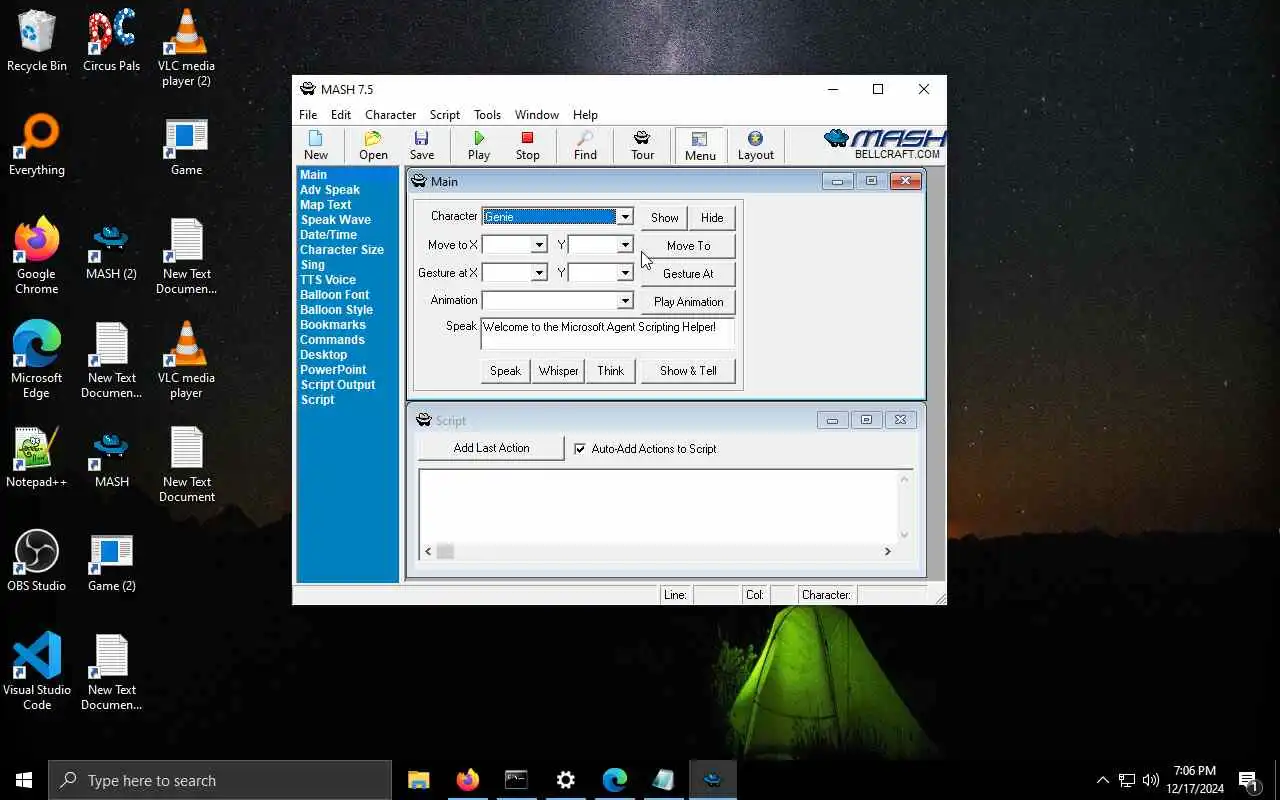The height and width of the screenshot is (800, 1280).
Task: Save the script using Save icon
Action: pos(422,145)
